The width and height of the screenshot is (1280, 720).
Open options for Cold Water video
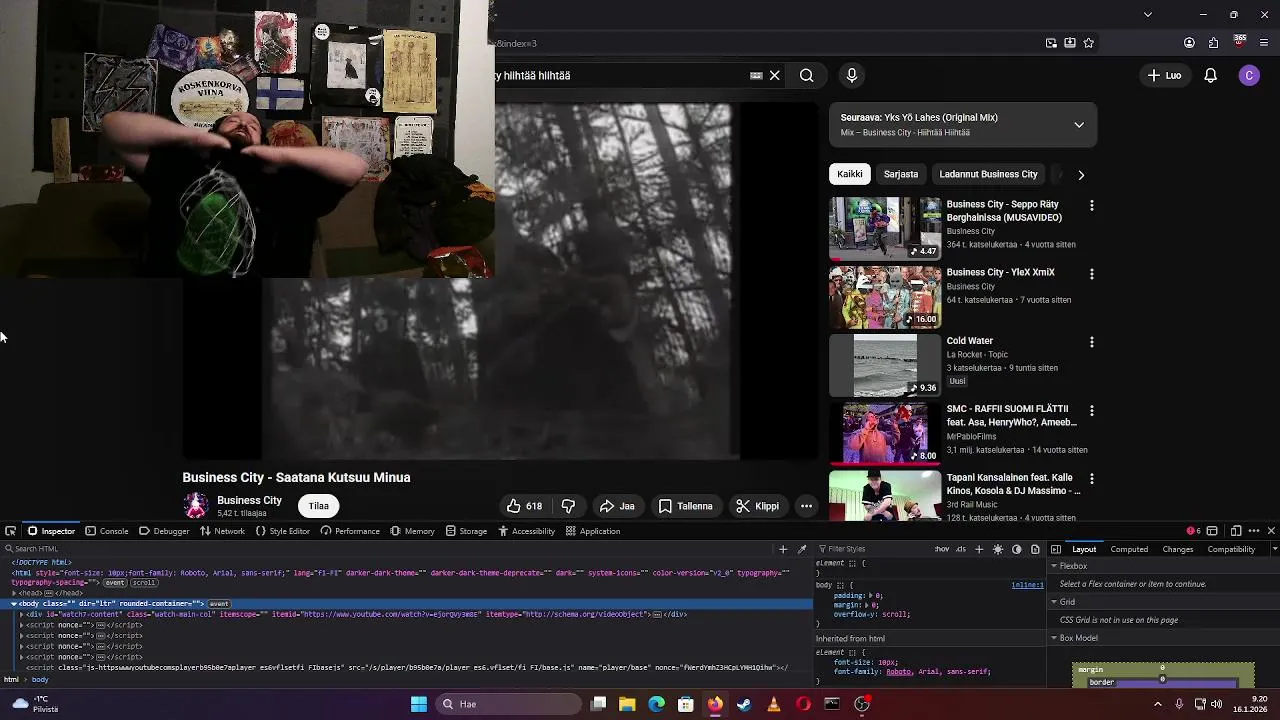pos(1091,342)
